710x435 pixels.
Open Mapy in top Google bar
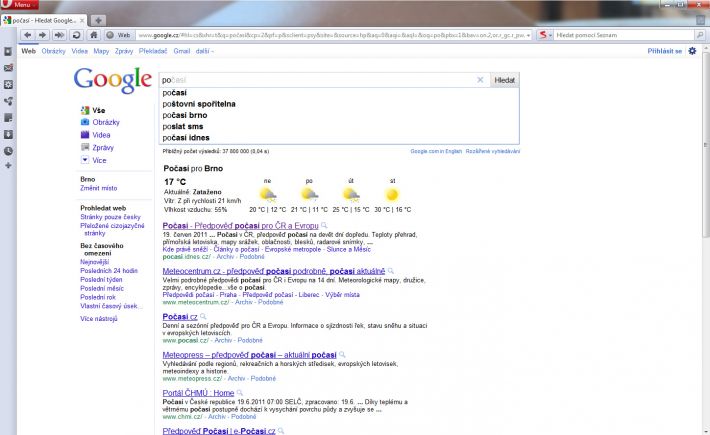coord(101,51)
